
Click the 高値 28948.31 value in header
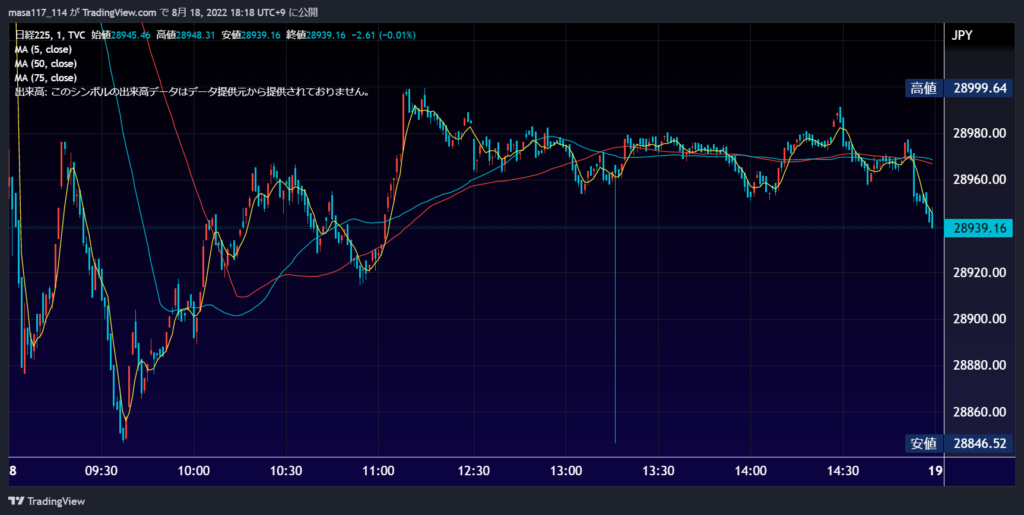click(x=187, y=35)
